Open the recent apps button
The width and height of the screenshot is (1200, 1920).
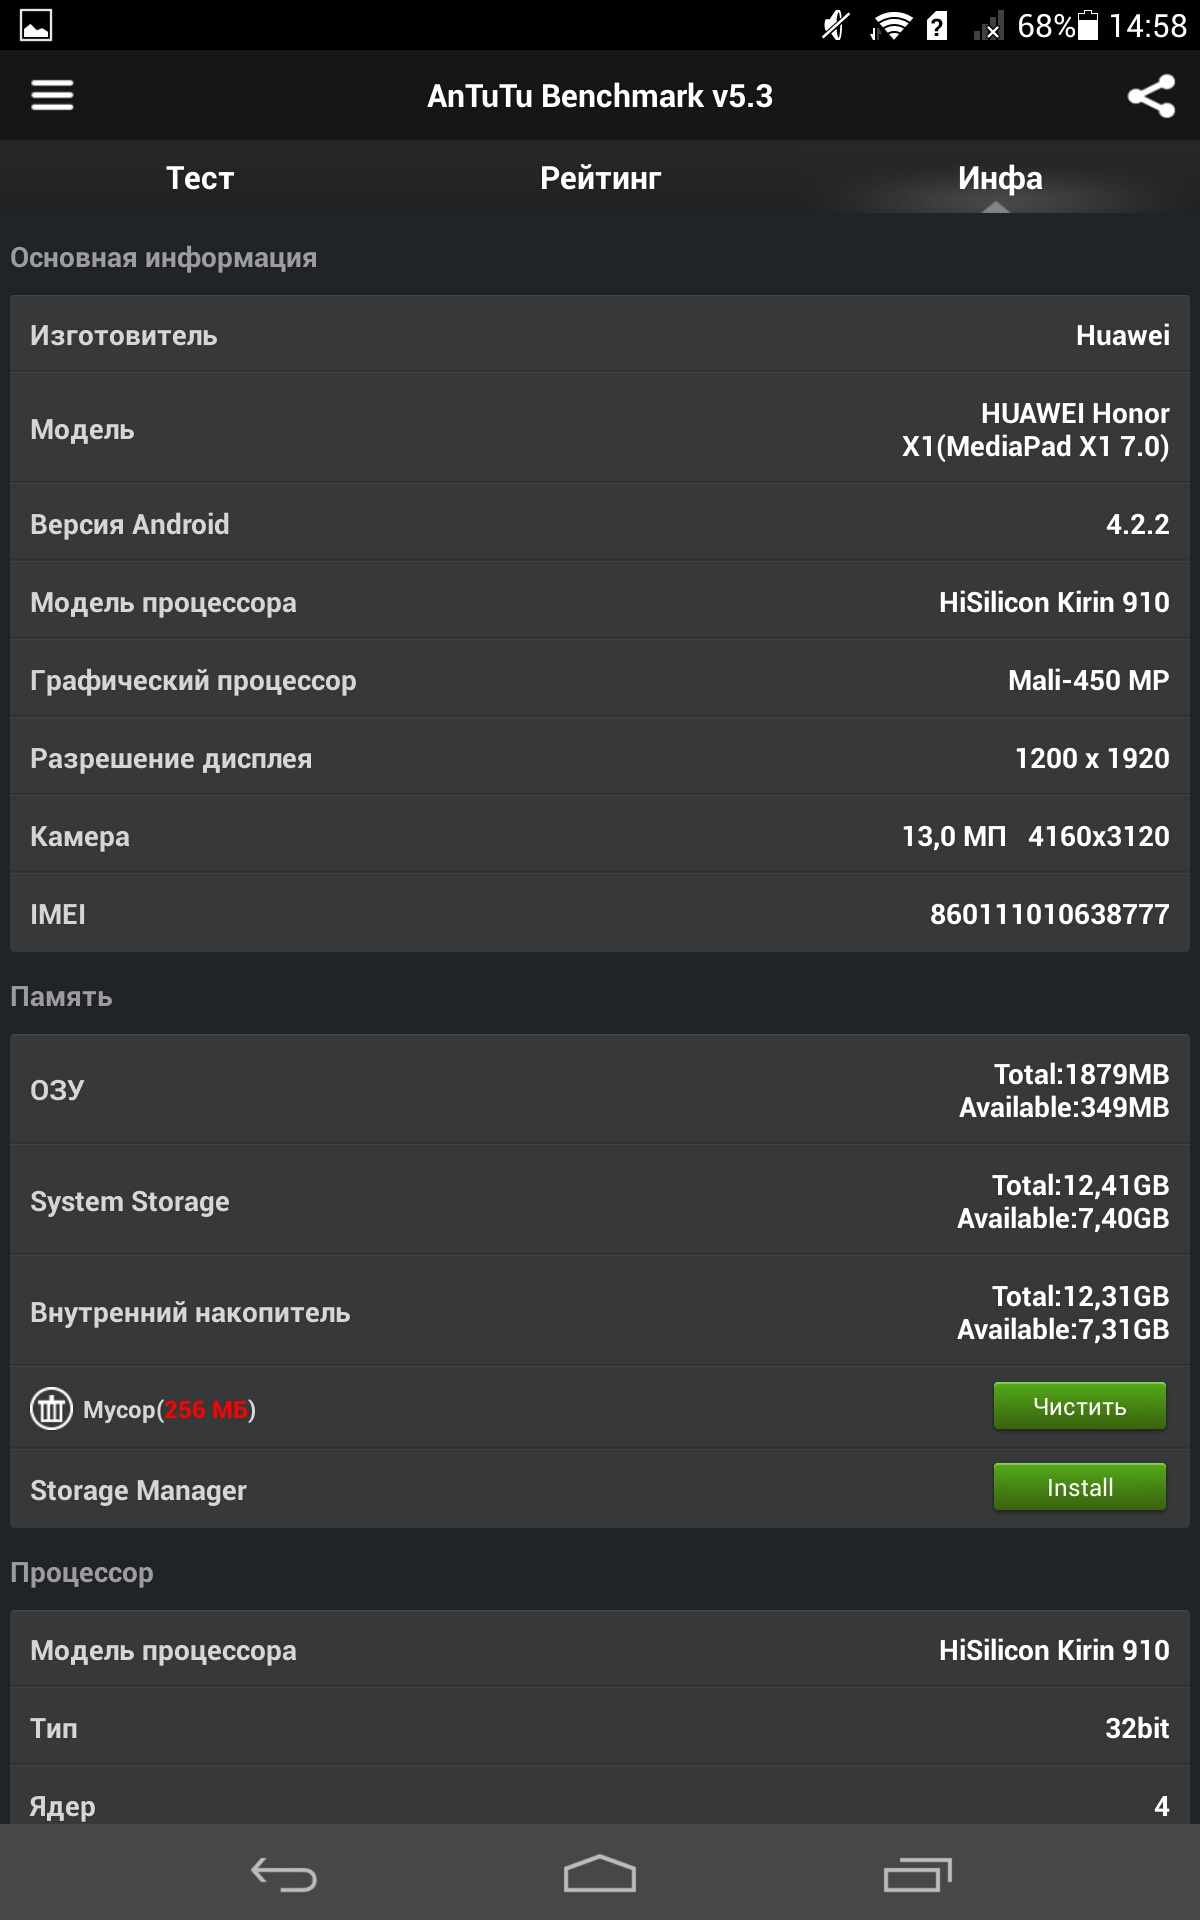click(917, 1874)
